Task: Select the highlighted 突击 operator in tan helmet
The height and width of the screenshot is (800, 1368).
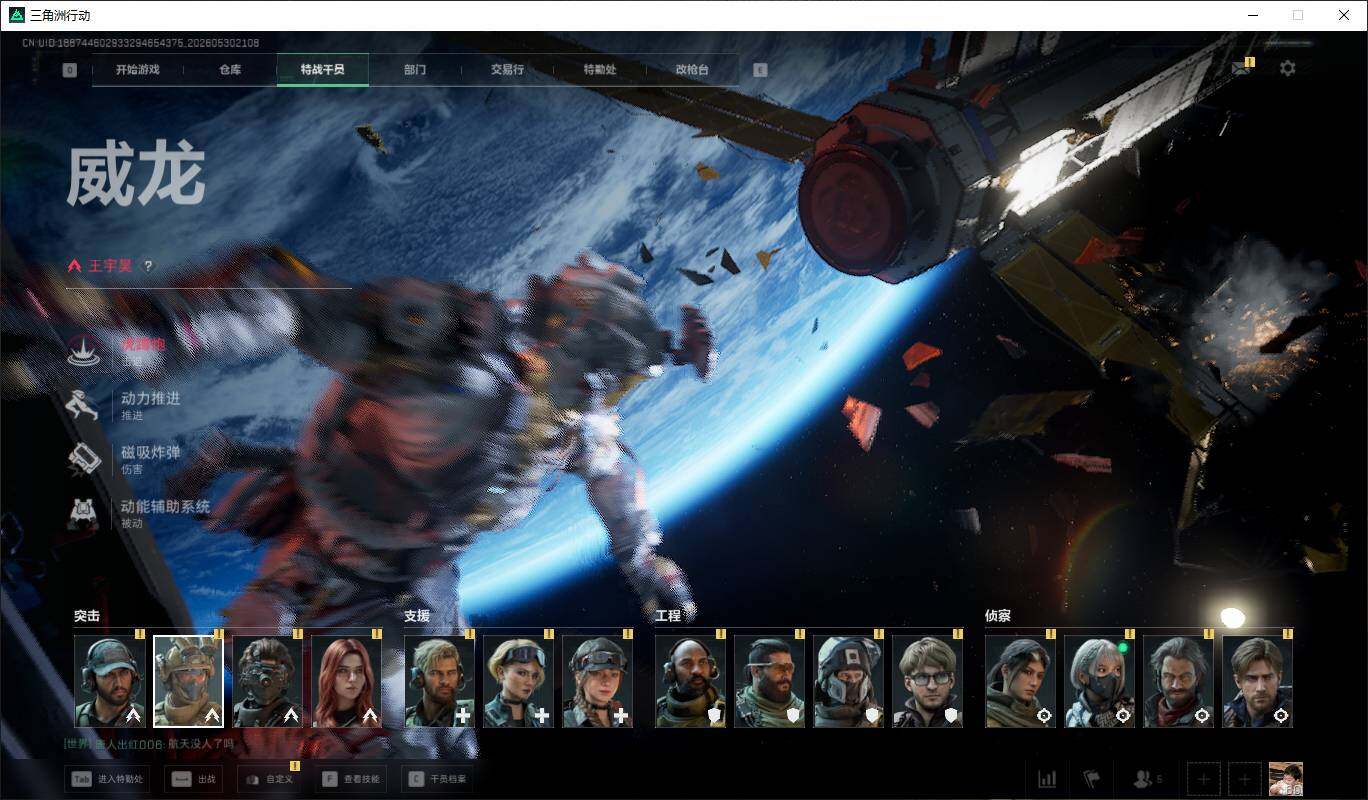Action: point(188,681)
